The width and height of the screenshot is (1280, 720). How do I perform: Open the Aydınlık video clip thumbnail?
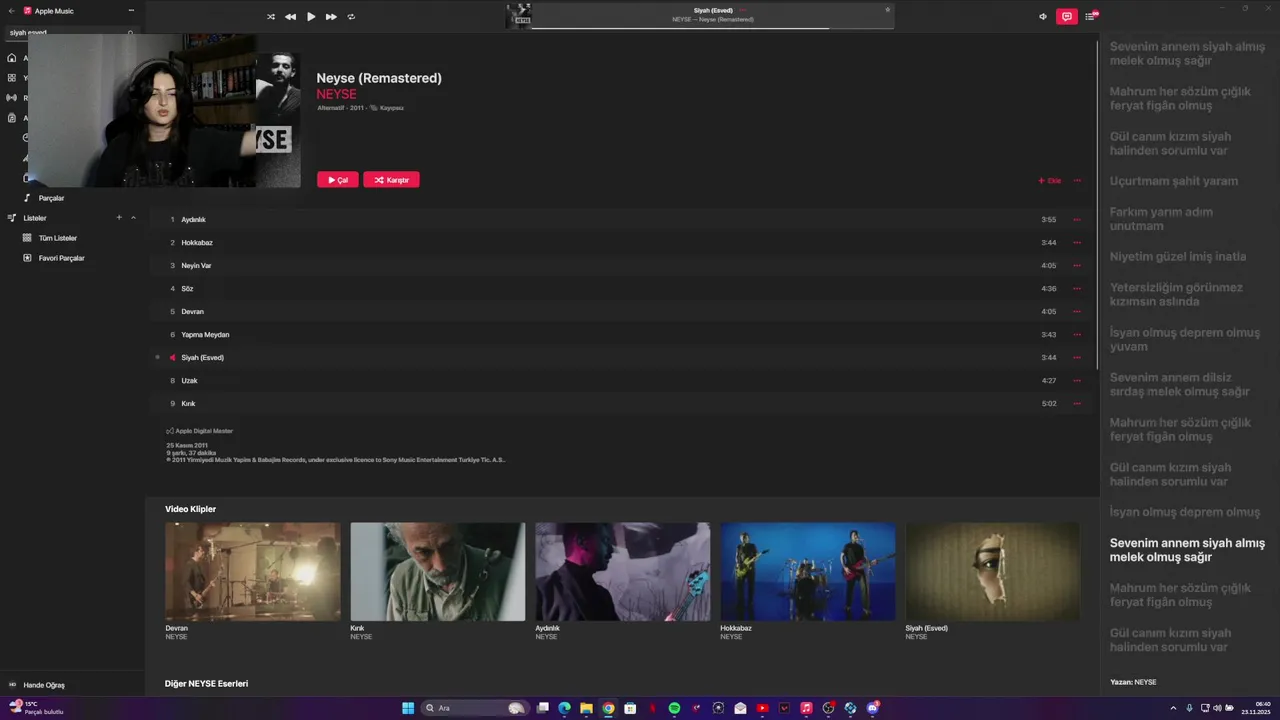pyautogui.click(x=622, y=571)
